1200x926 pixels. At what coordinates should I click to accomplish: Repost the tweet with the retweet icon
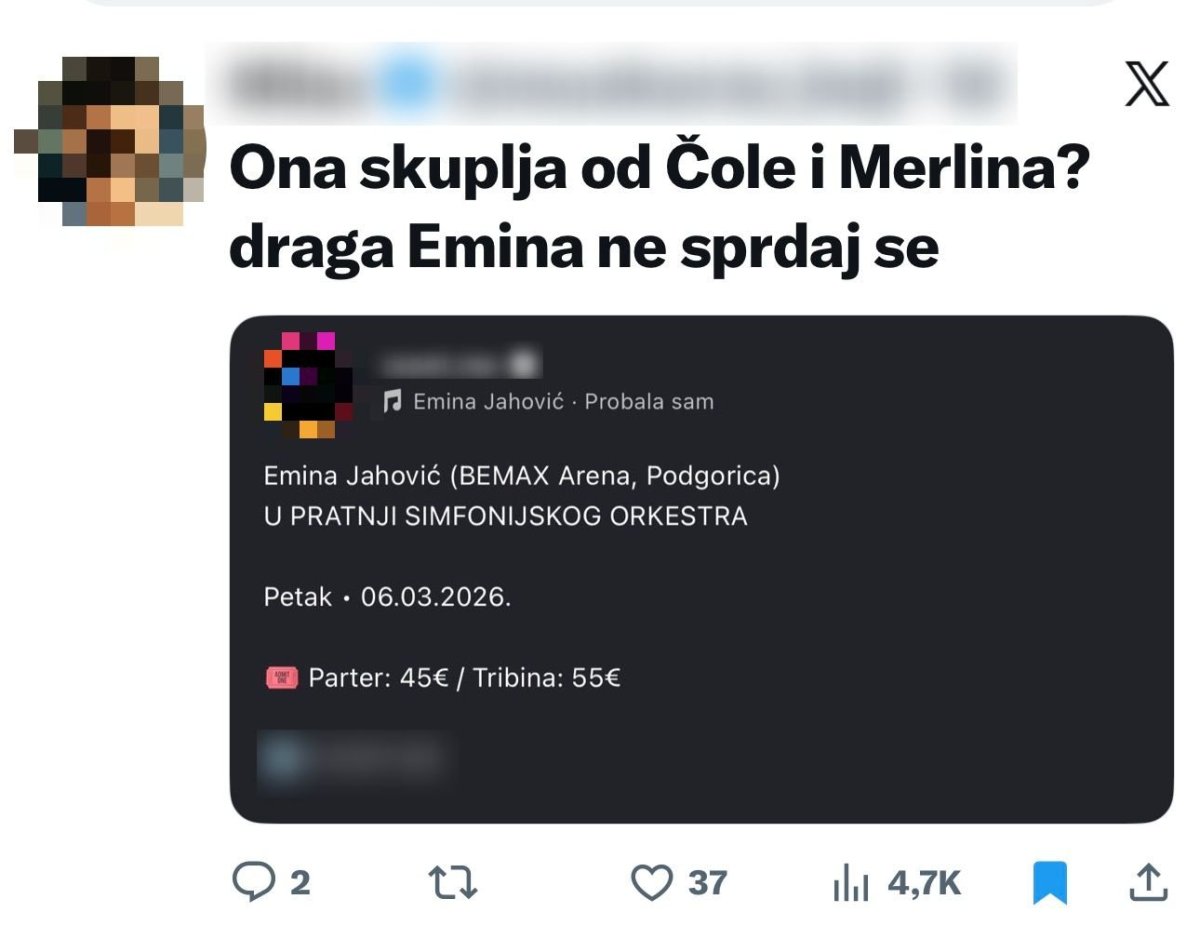(452, 882)
